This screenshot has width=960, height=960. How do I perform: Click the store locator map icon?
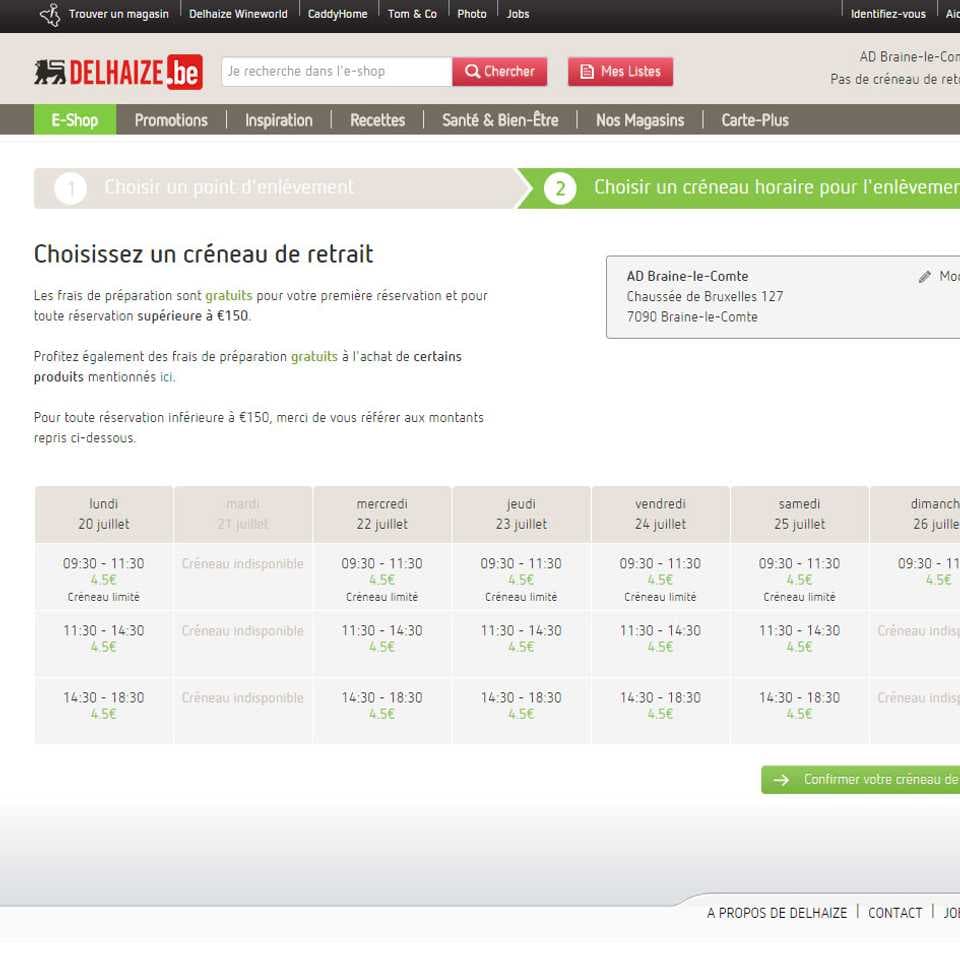tap(50, 15)
